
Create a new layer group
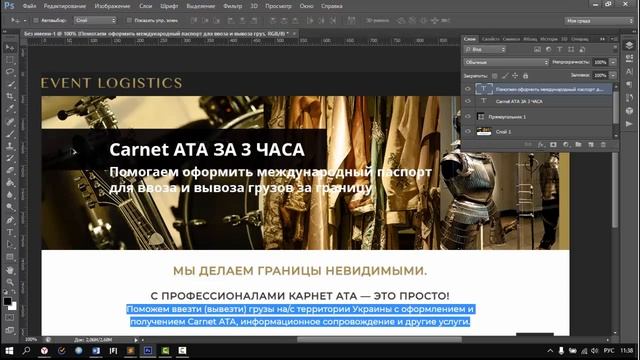pyautogui.click(x=578, y=144)
